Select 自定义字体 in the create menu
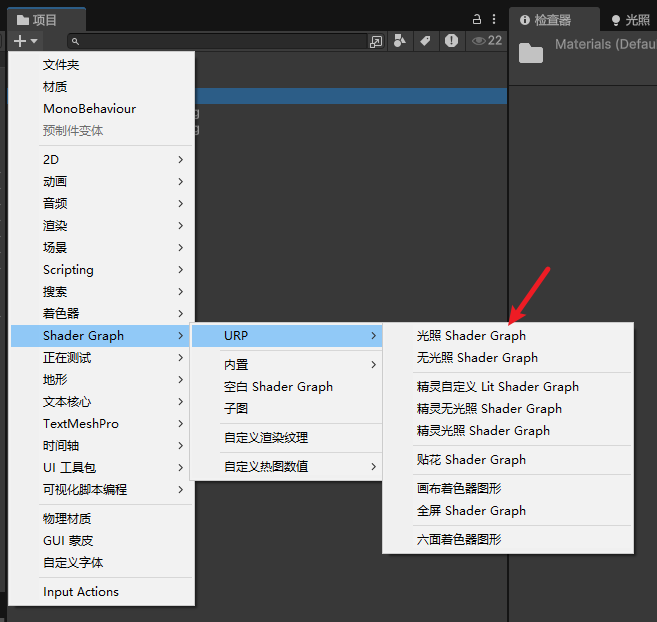 click(x=101, y=563)
